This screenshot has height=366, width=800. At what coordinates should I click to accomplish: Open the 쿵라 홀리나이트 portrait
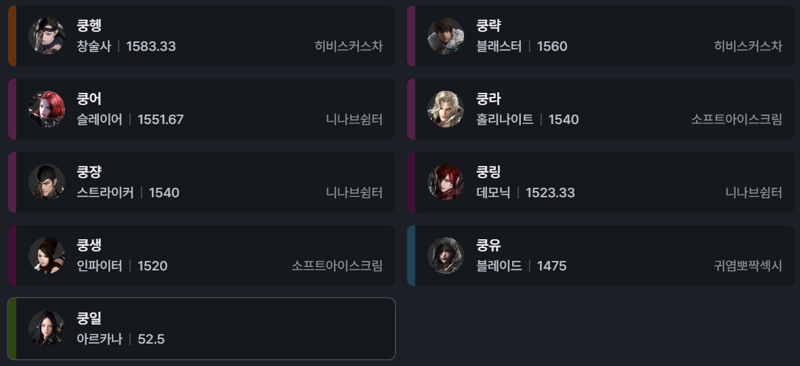[445, 109]
